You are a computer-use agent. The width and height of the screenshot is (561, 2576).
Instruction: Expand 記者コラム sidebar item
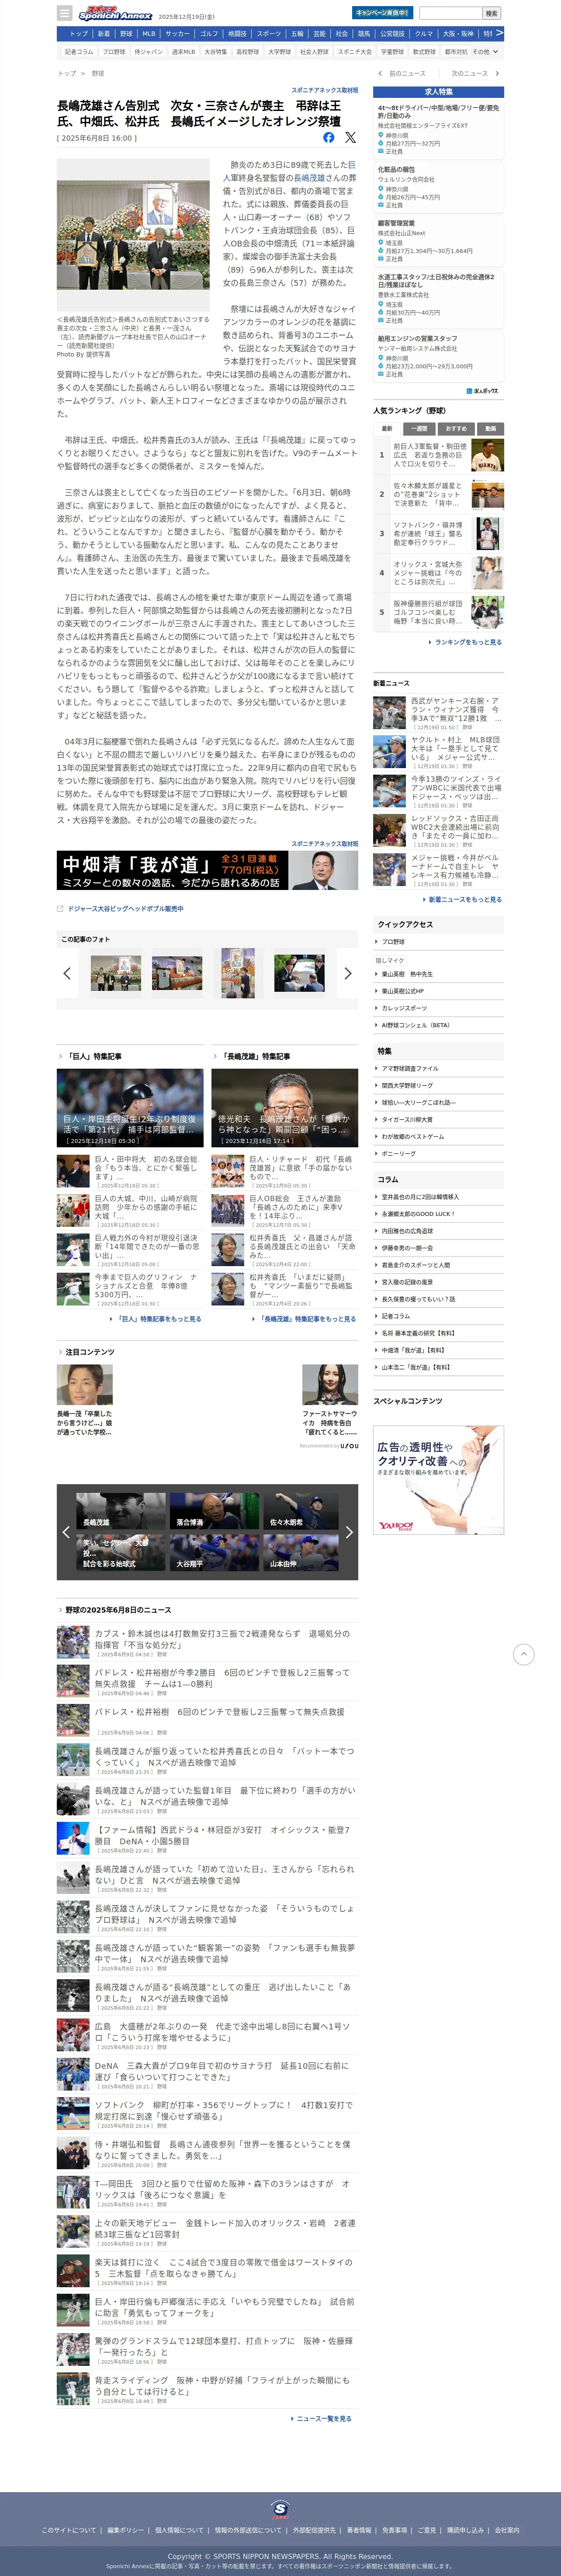point(438,1316)
